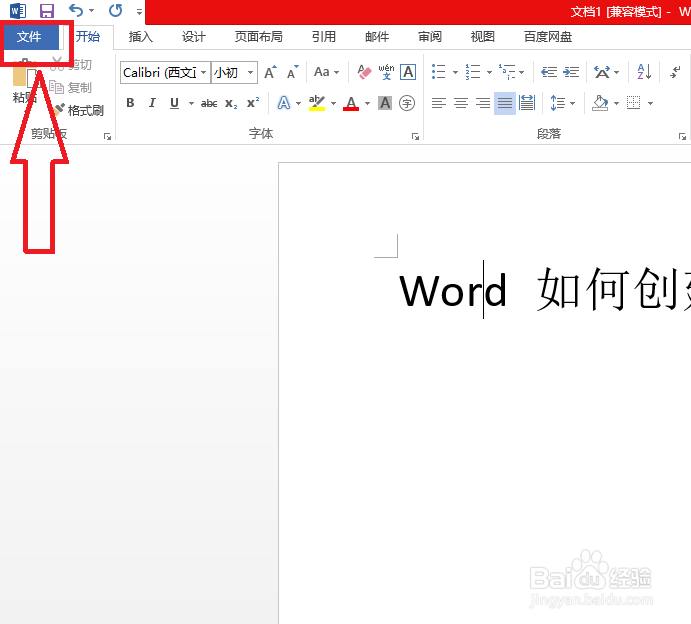Viewport: 691px width, 624px height.
Task: Click the Shading paint bucket icon
Action: pyautogui.click(x=600, y=104)
